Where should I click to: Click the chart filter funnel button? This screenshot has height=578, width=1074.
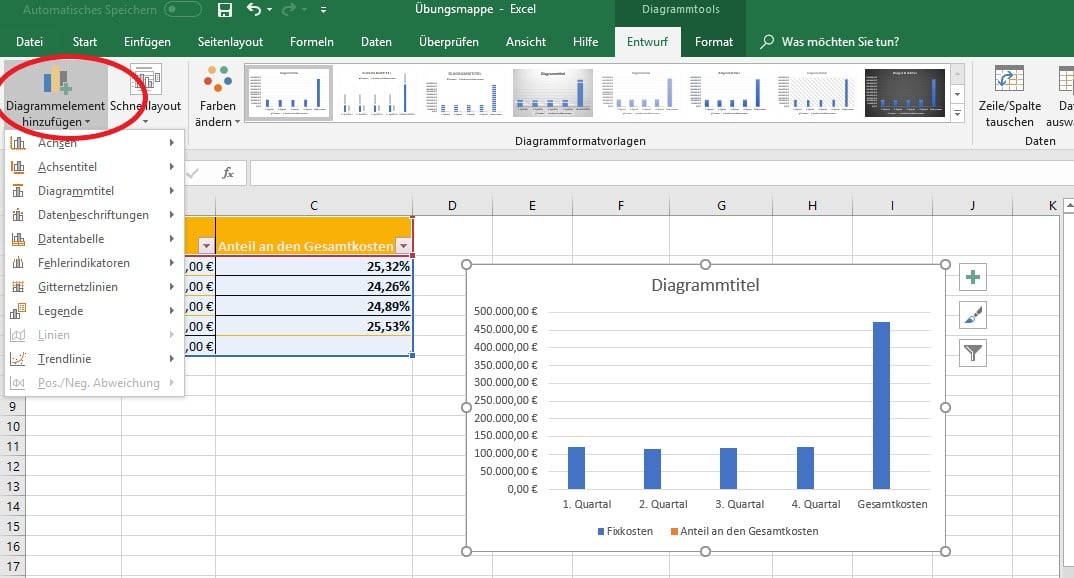click(973, 353)
